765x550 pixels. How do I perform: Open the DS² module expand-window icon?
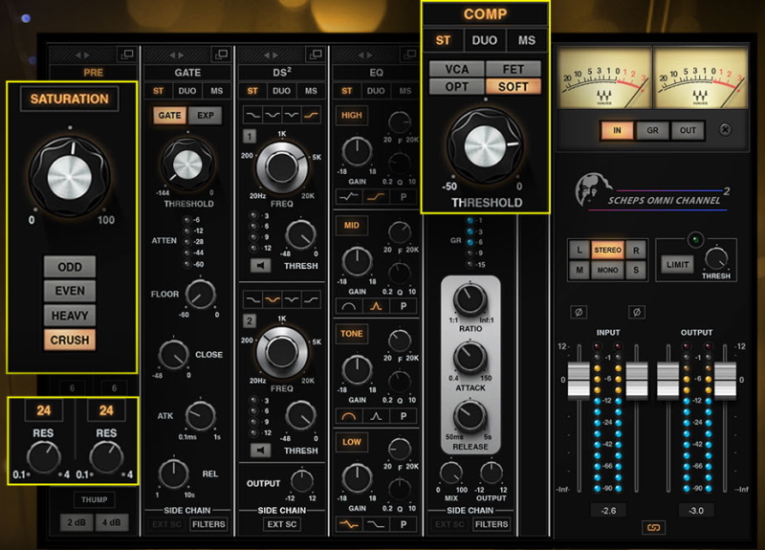[316, 54]
